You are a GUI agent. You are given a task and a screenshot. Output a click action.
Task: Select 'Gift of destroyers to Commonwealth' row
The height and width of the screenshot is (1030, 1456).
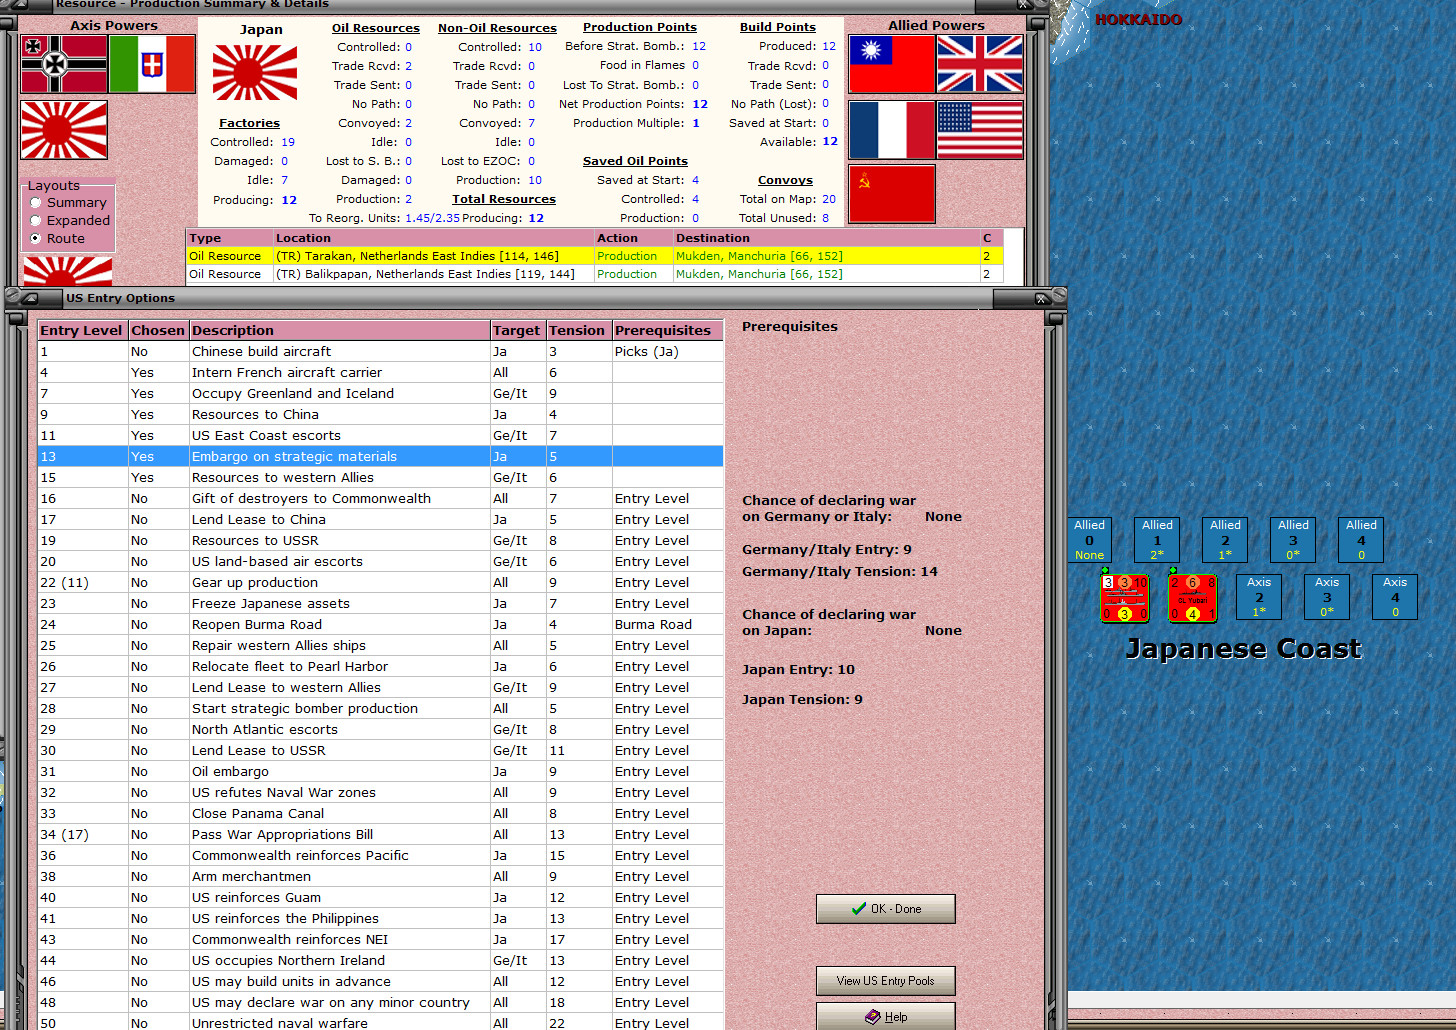(x=380, y=499)
